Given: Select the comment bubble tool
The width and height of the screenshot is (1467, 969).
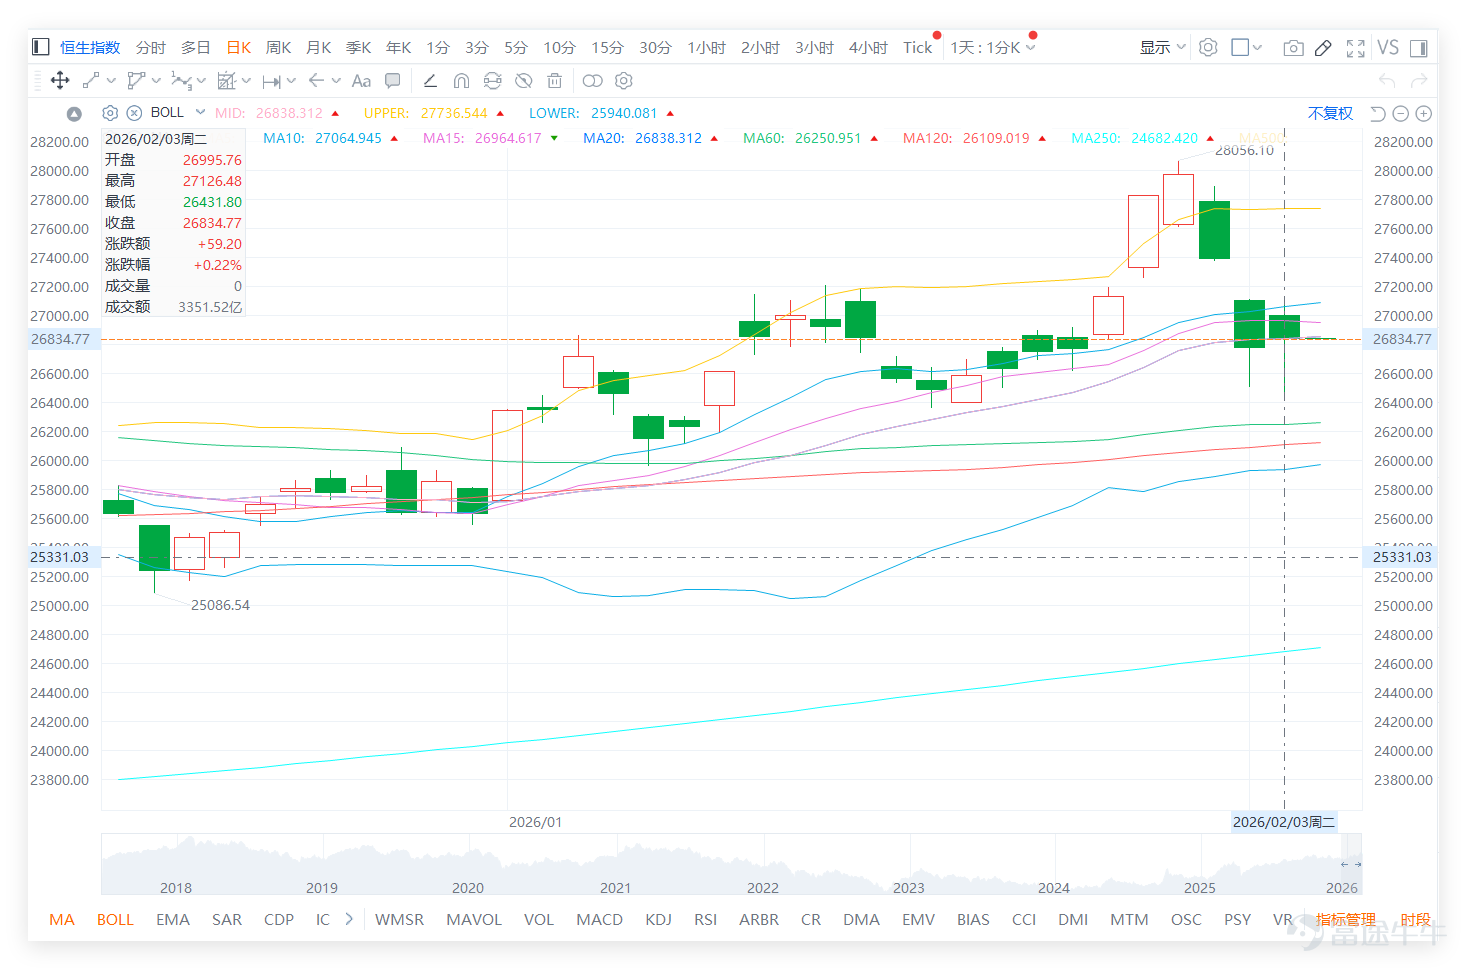Looking at the screenshot, I should pos(393,81).
